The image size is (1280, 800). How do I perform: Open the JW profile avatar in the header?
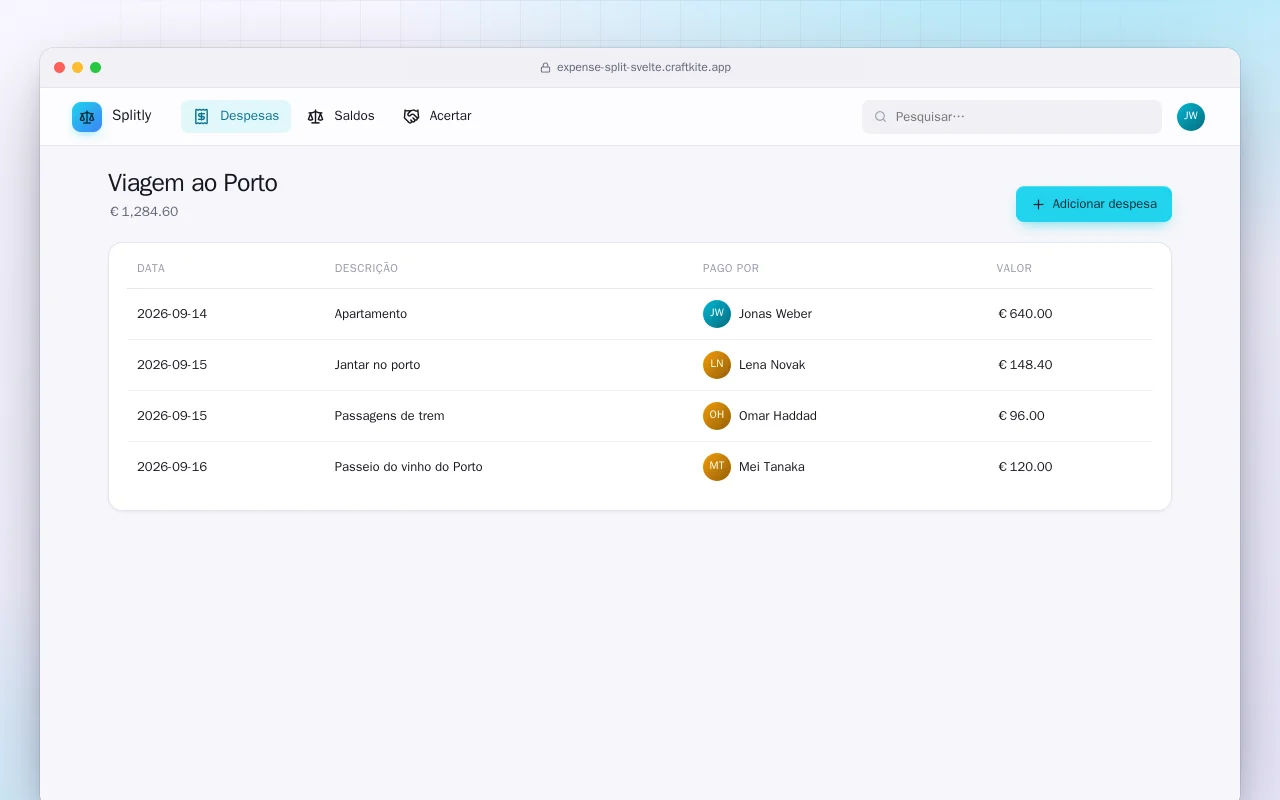pyautogui.click(x=1191, y=117)
